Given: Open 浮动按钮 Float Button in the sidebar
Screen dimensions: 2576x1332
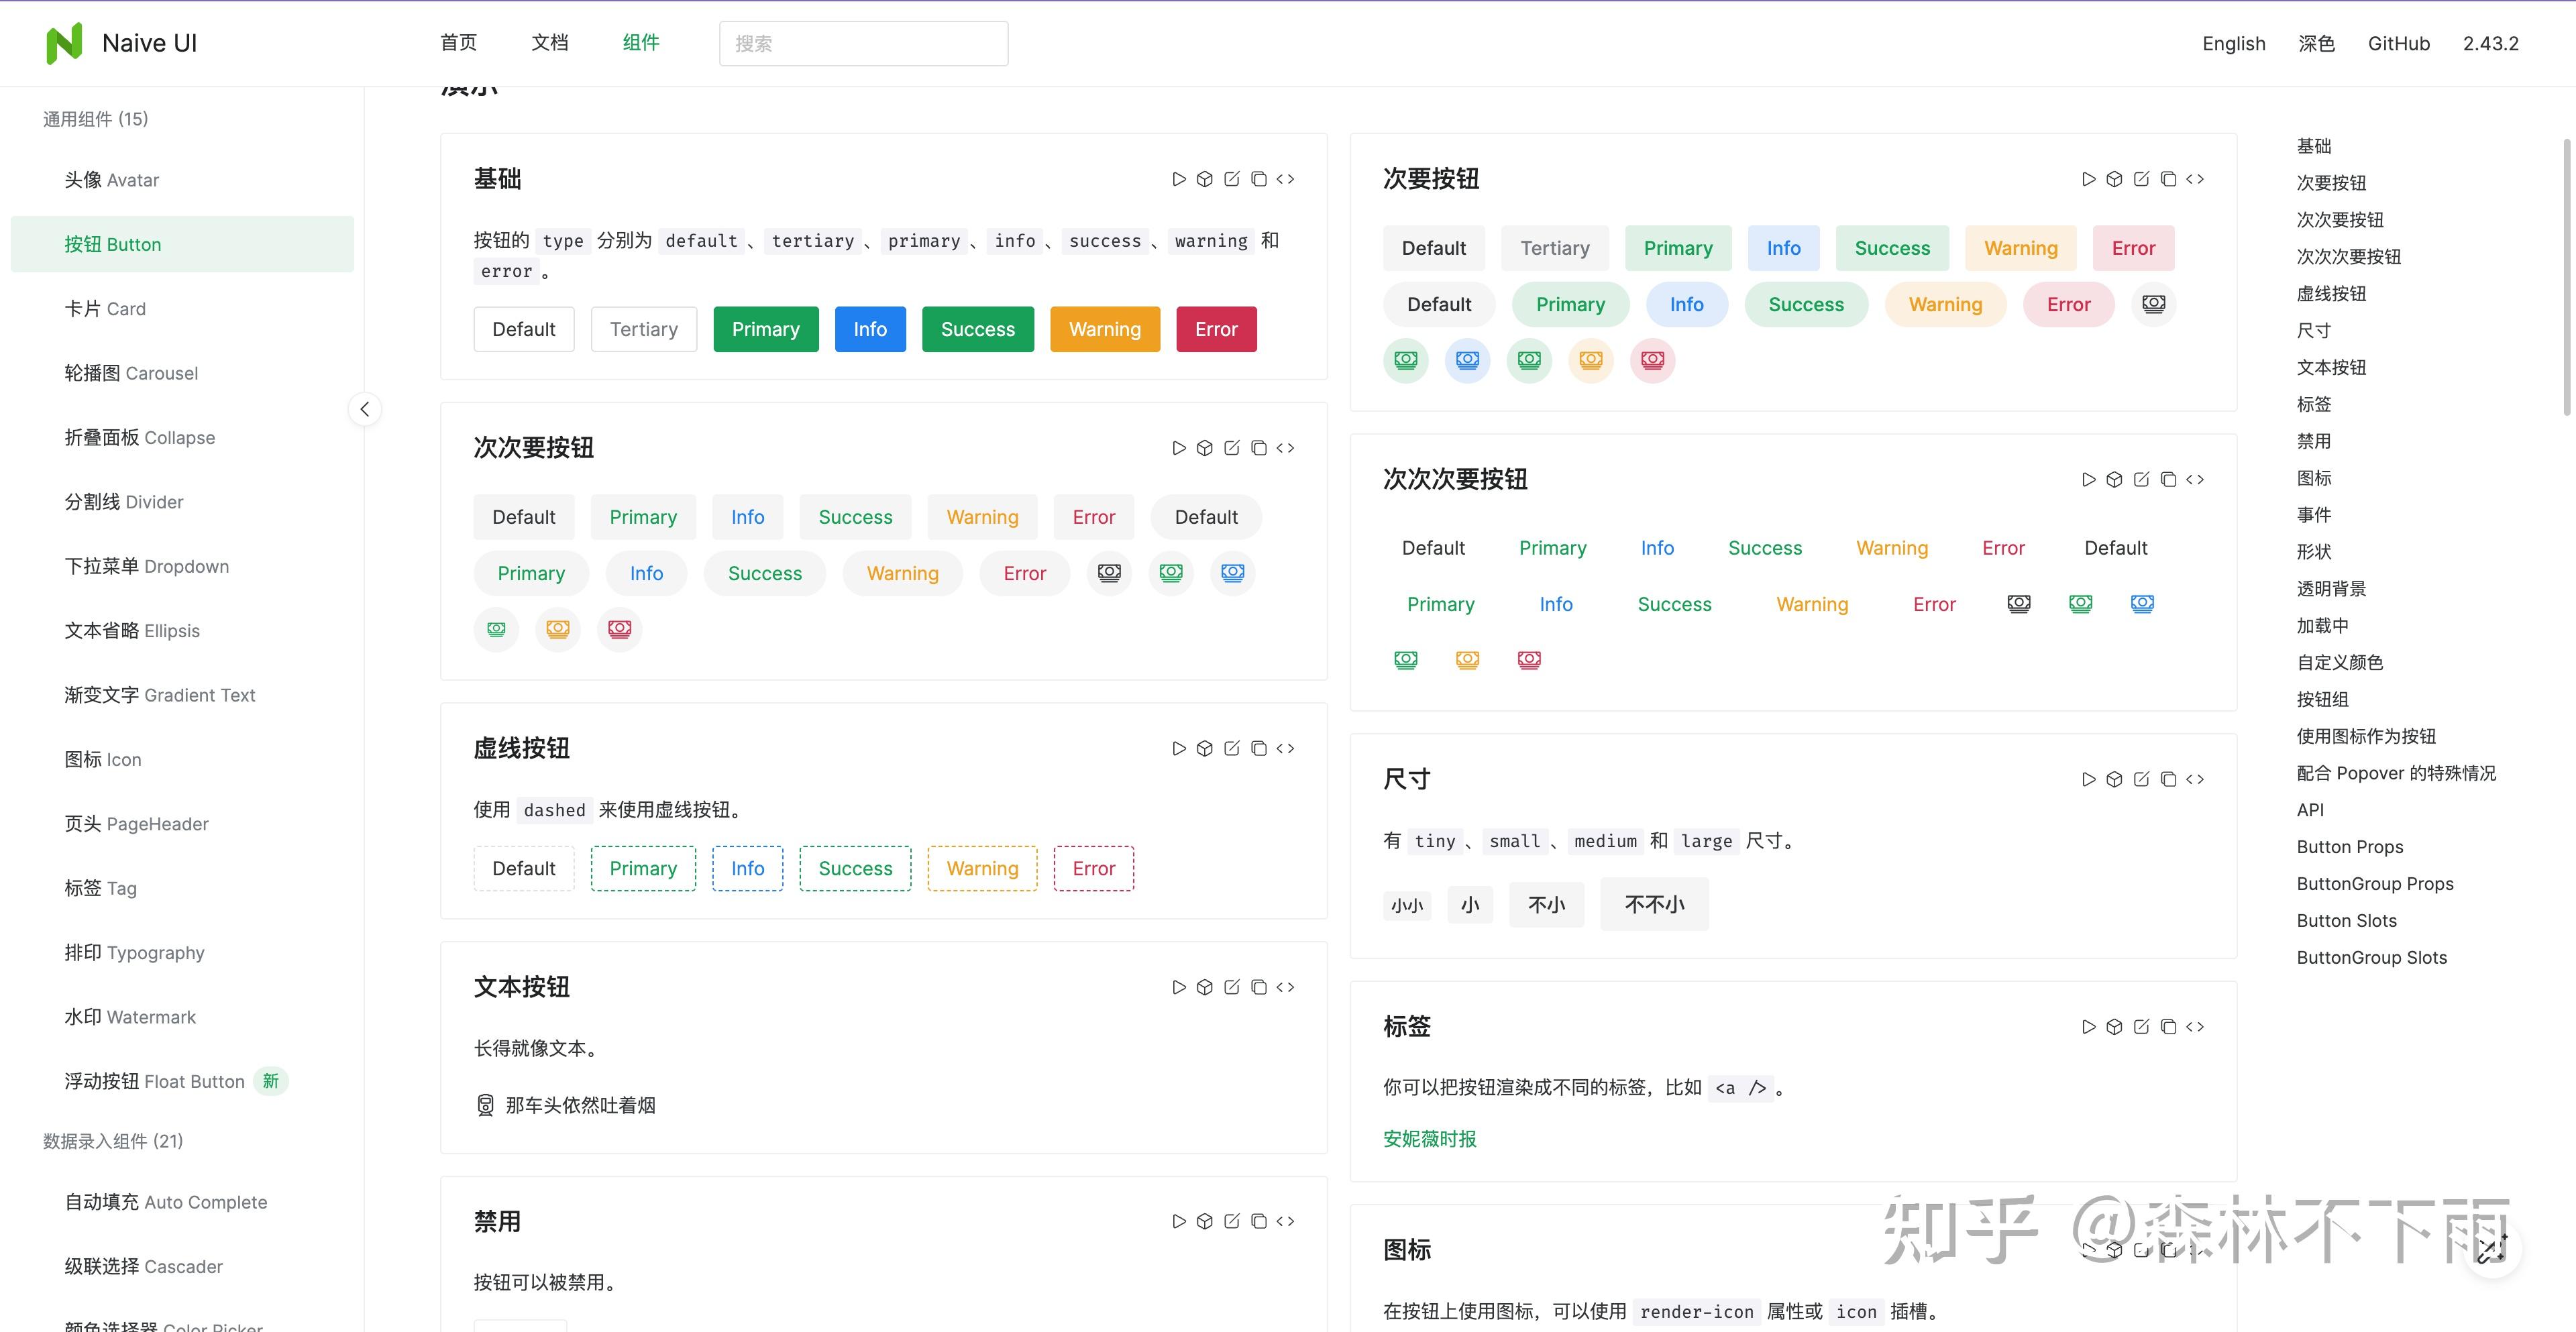Looking at the screenshot, I should point(182,1081).
